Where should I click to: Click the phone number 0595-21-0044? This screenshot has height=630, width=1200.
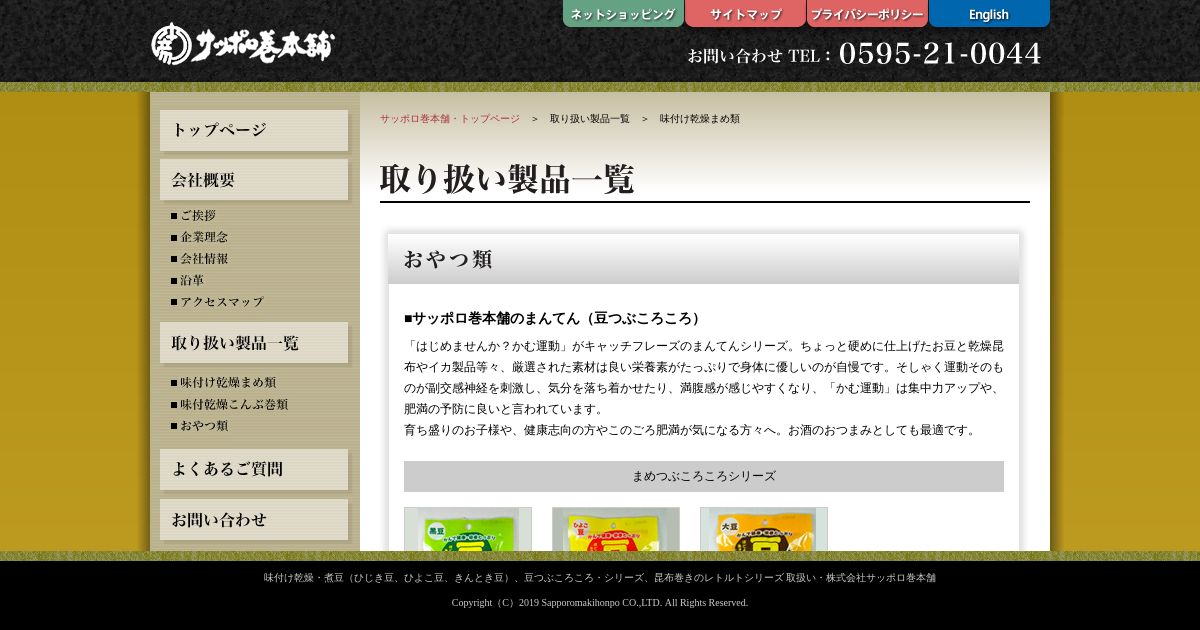click(940, 54)
